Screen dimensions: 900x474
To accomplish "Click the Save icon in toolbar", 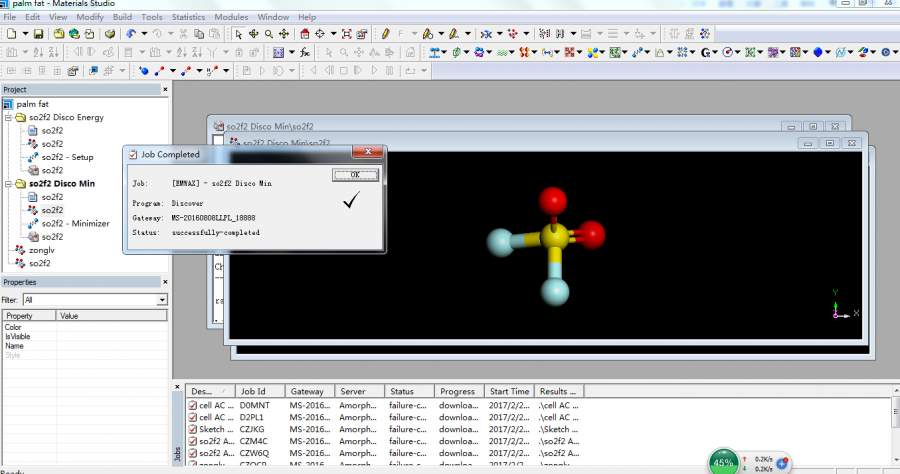I will pos(38,34).
